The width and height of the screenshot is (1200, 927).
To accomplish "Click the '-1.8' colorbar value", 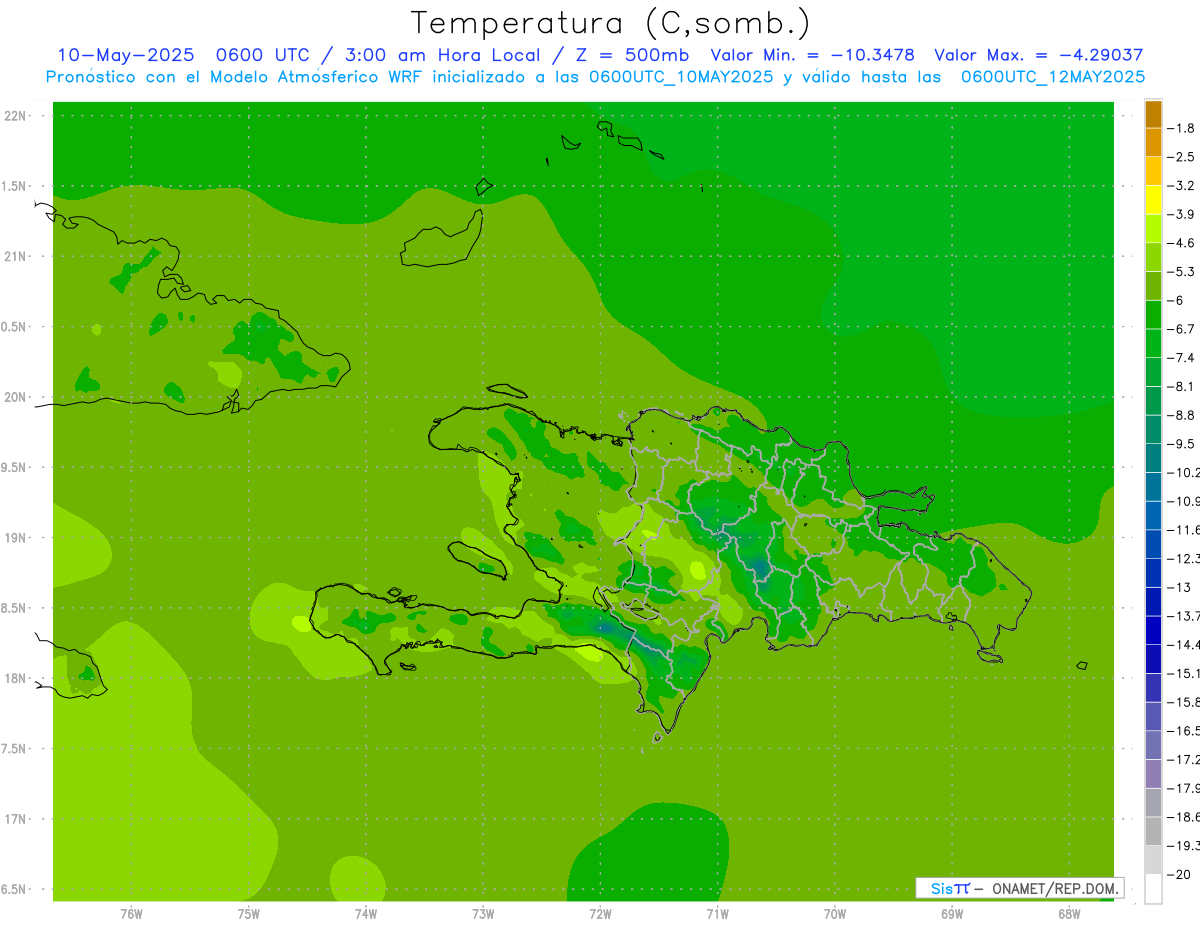I will 1182,128.
